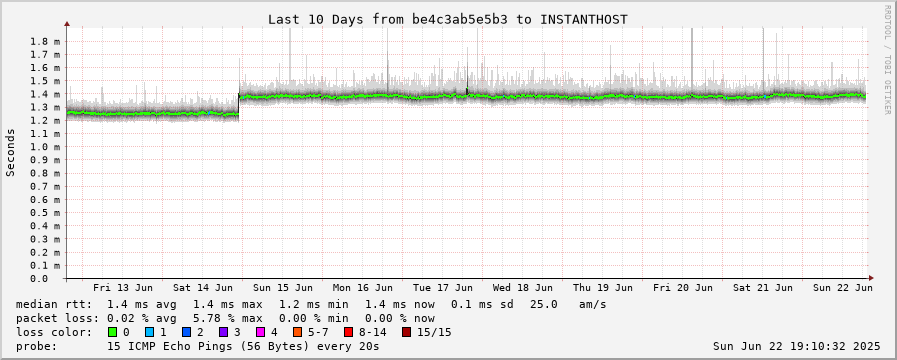Click the orange loss color 5-7 swatch
This screenshot has width=897, height=360.
(297, 332)
